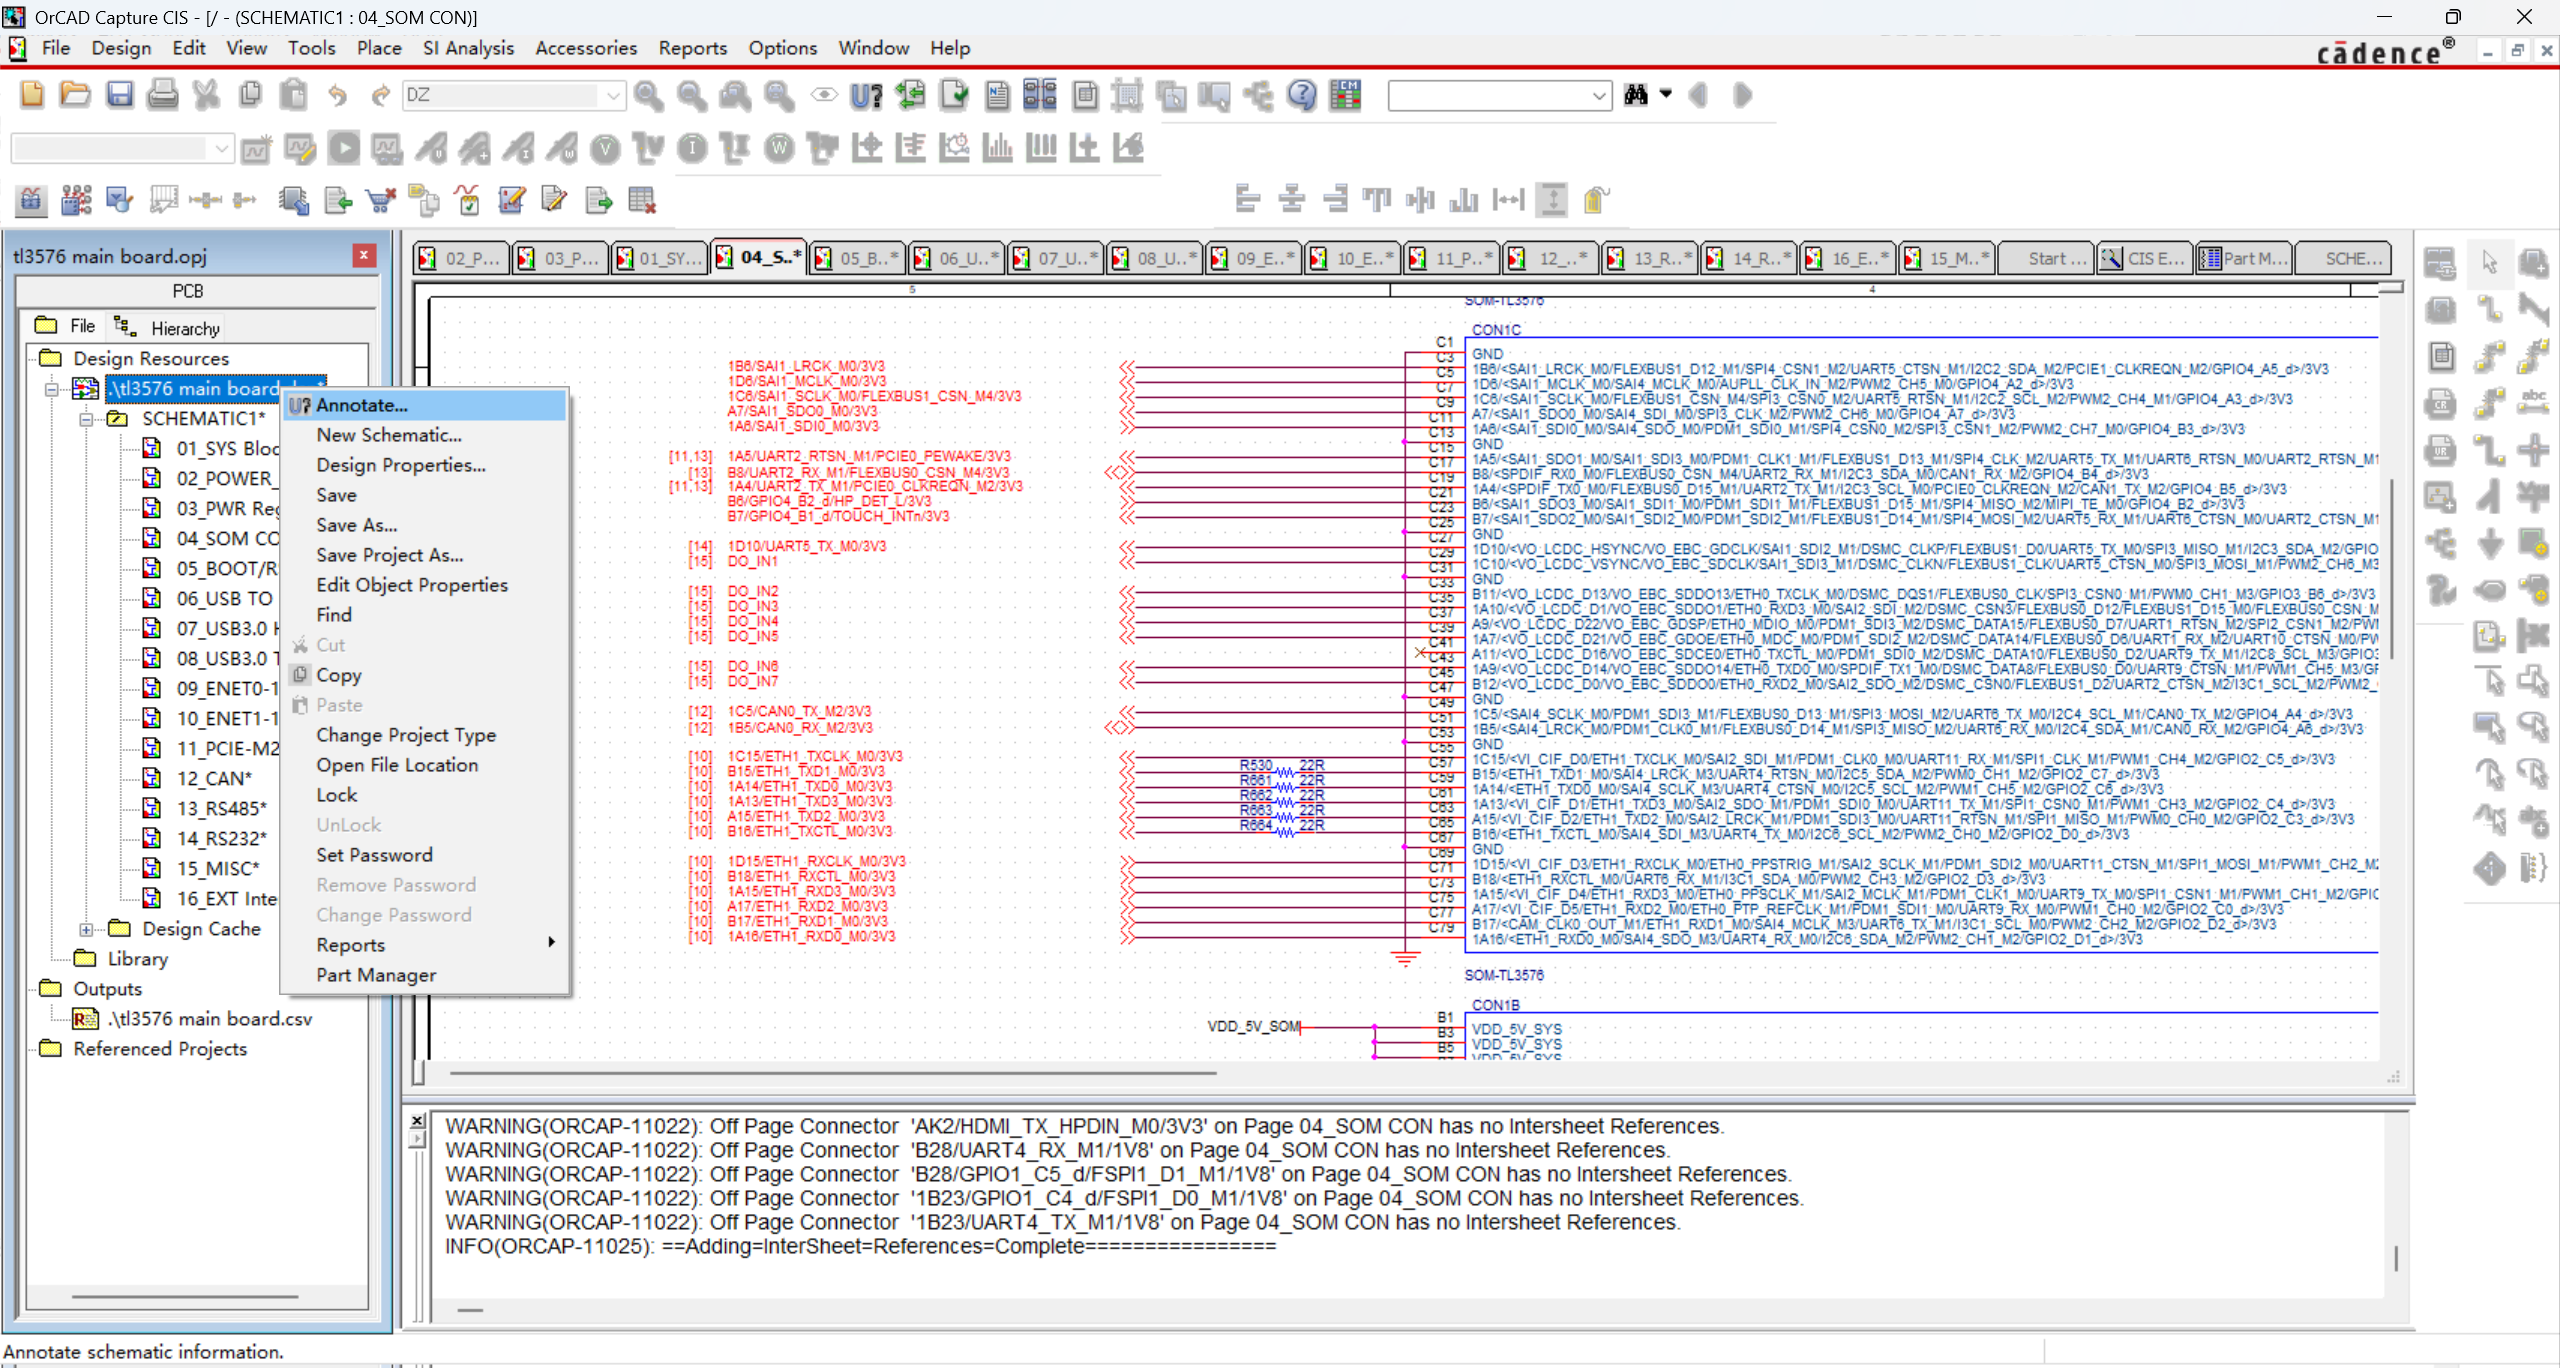Close the session log panel

pyautogui.click(x=418, y=1121)
